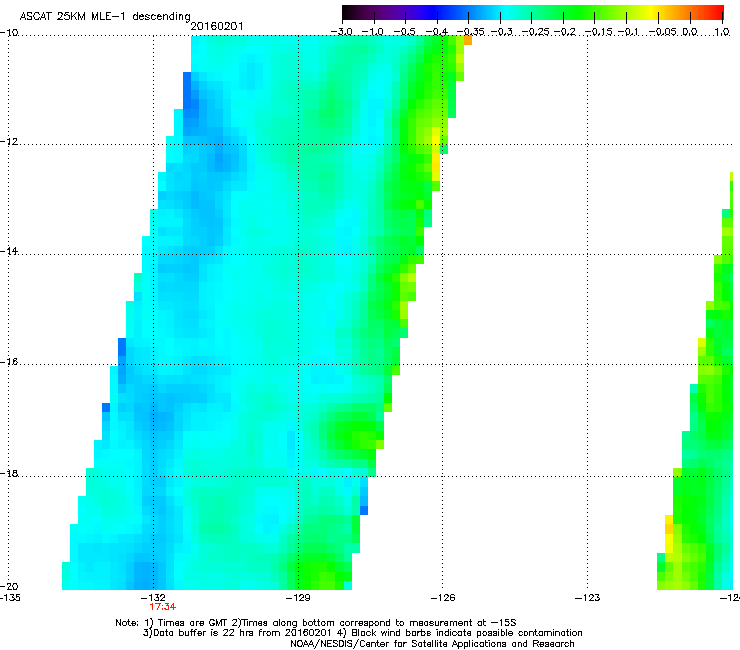Click the color bar label '-0.5'
The height and width of the screenshot is (650, 740).
404,32
